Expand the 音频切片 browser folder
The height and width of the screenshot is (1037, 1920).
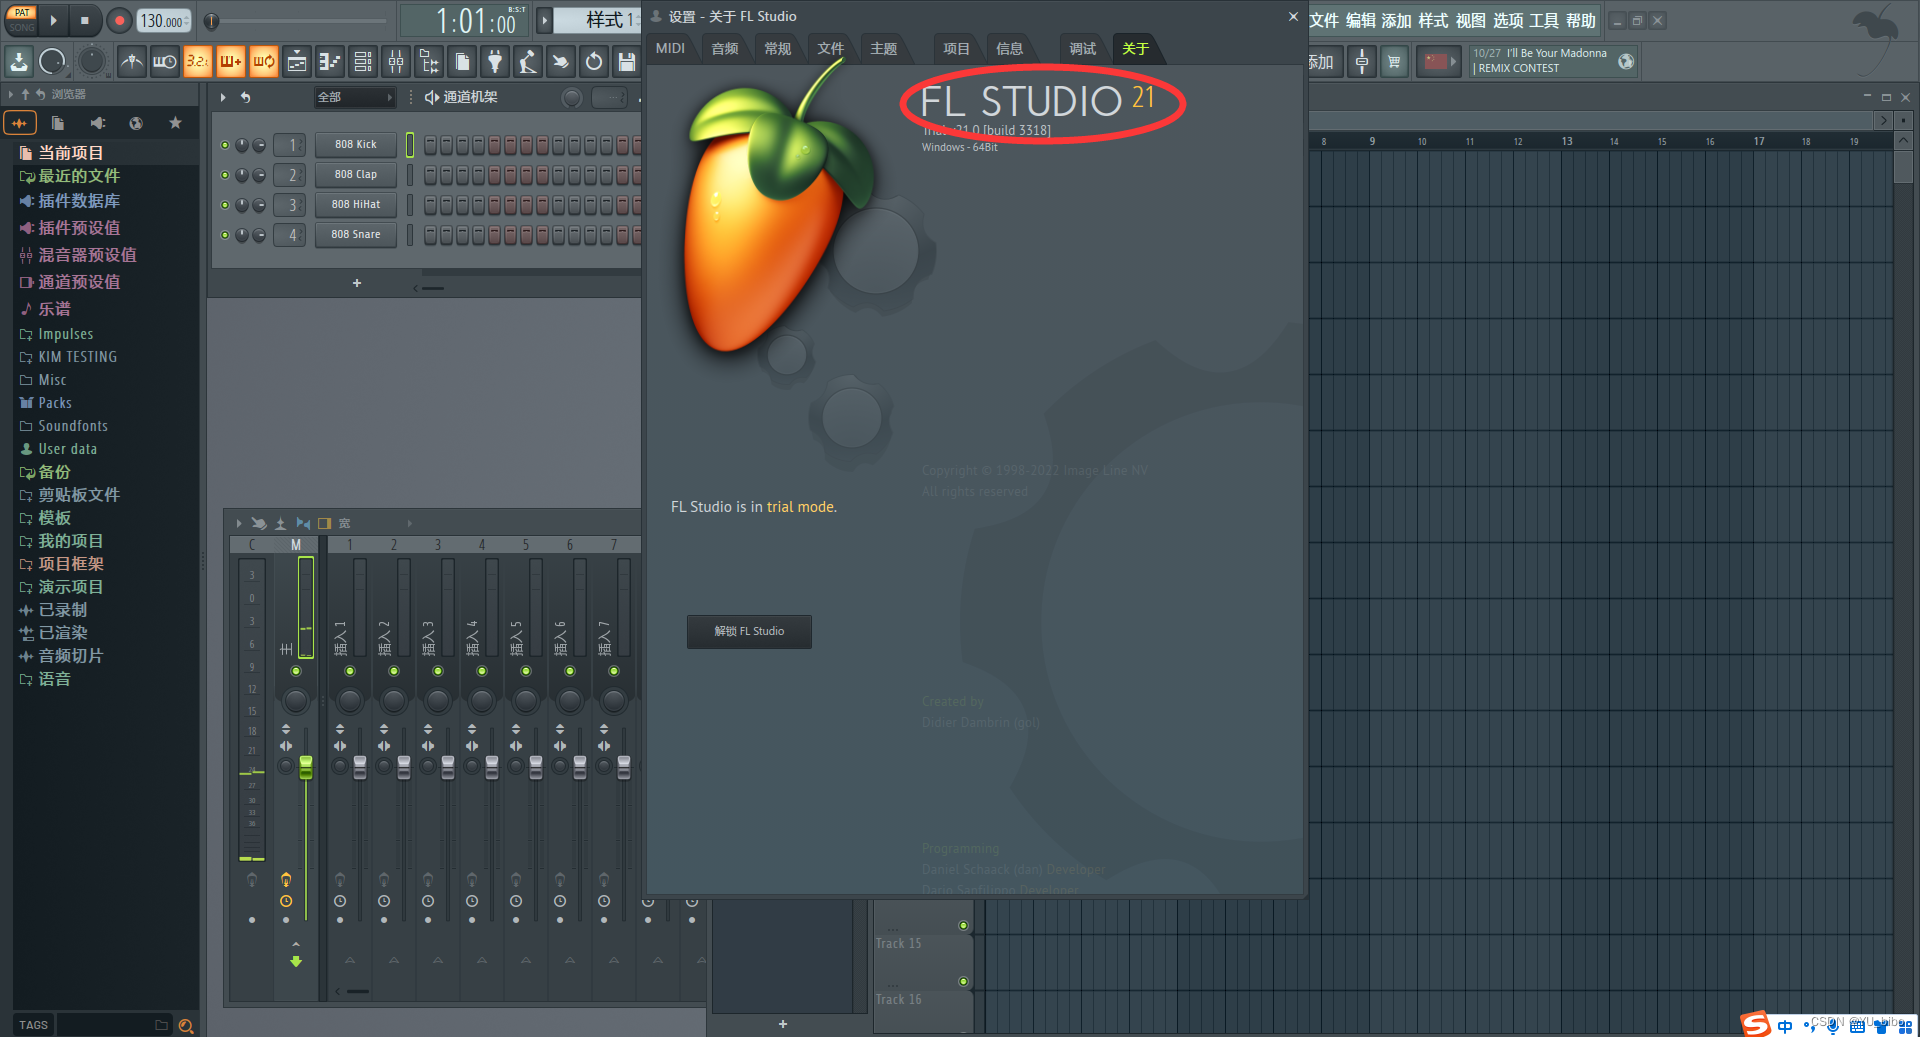point(62,656)
